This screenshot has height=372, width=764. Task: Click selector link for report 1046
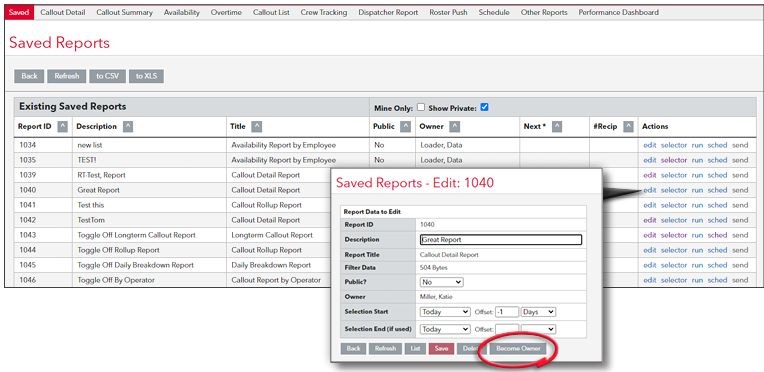pos(674,280)
